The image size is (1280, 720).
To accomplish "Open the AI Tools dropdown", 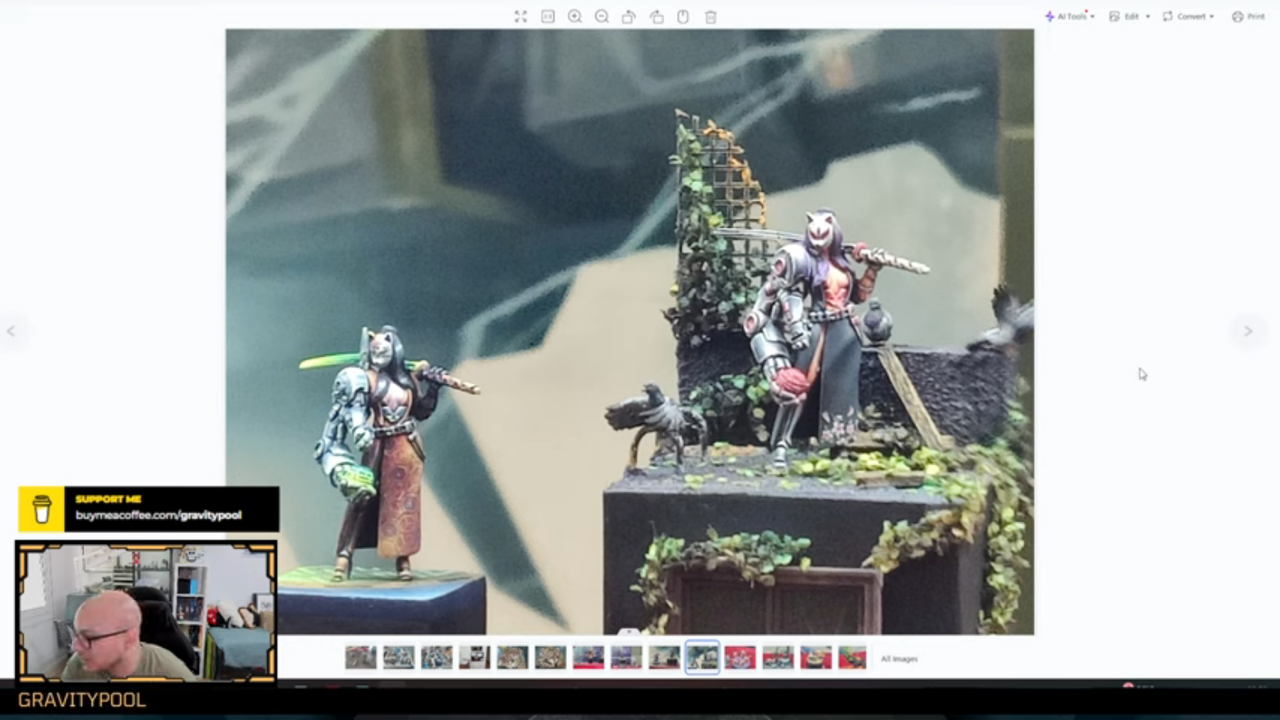I will [1070, 17].
